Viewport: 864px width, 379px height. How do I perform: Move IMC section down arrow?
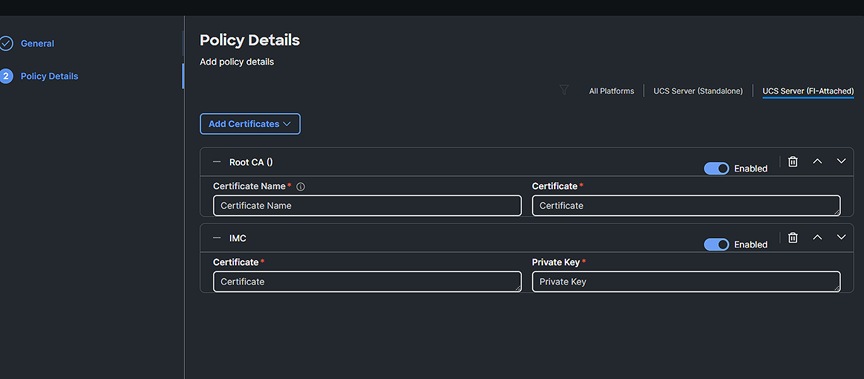coord(841,237)
